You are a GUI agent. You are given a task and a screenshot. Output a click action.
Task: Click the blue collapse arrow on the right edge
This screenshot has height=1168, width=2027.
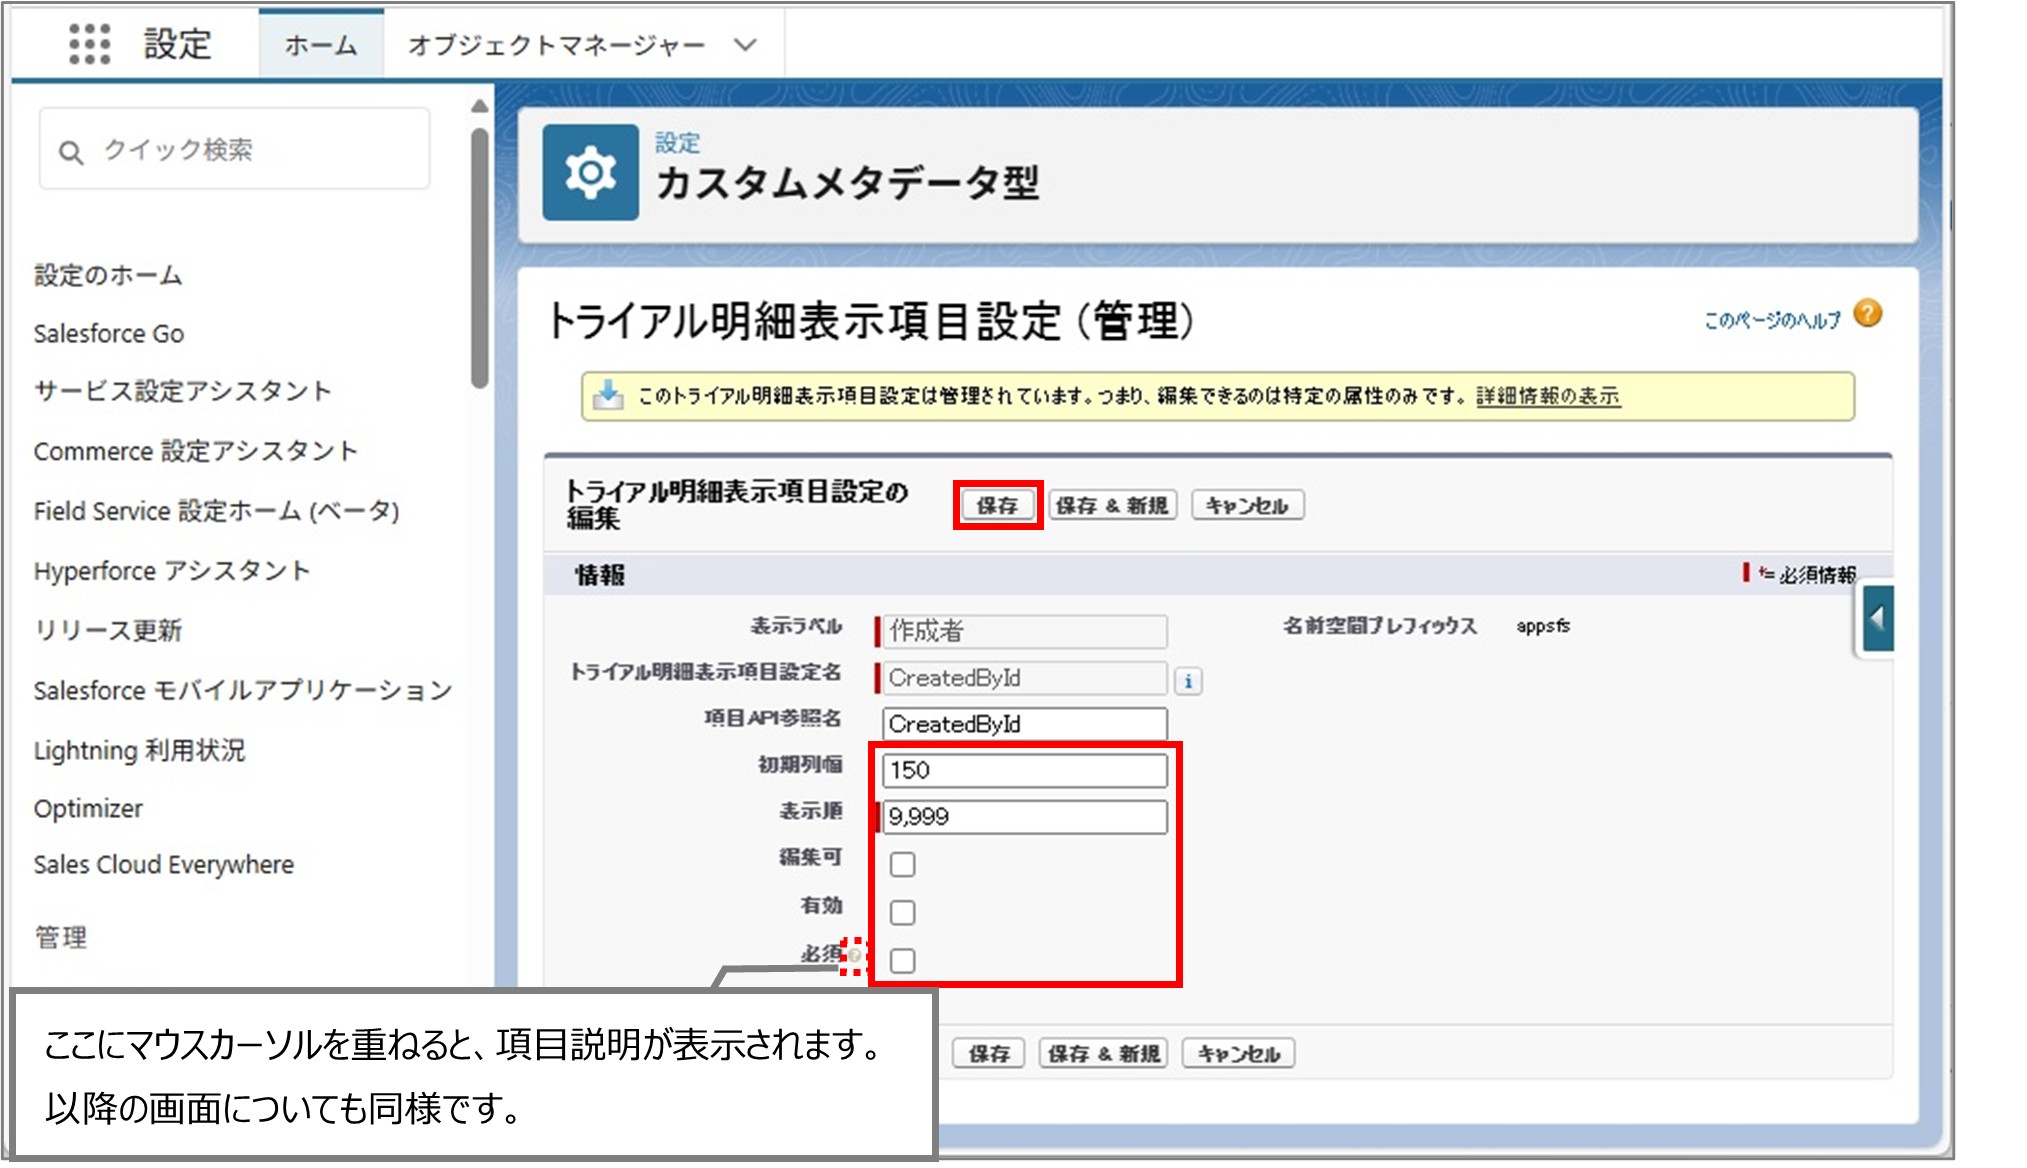[x=1879, y=617]
